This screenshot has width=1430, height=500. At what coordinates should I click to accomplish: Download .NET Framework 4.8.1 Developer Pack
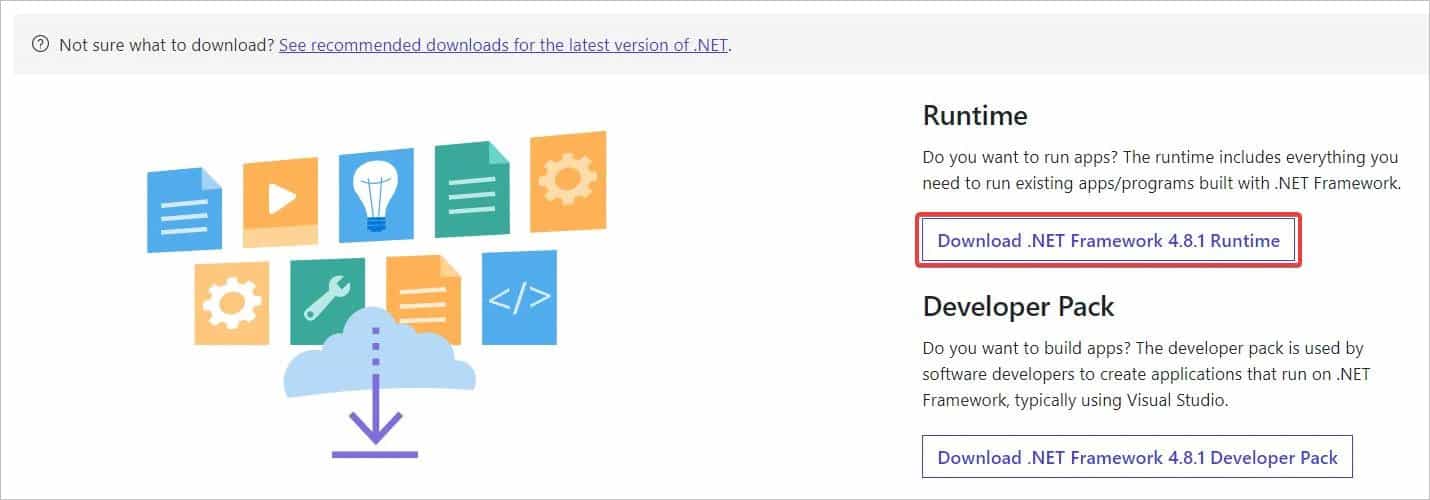(x=1137, y=457)
